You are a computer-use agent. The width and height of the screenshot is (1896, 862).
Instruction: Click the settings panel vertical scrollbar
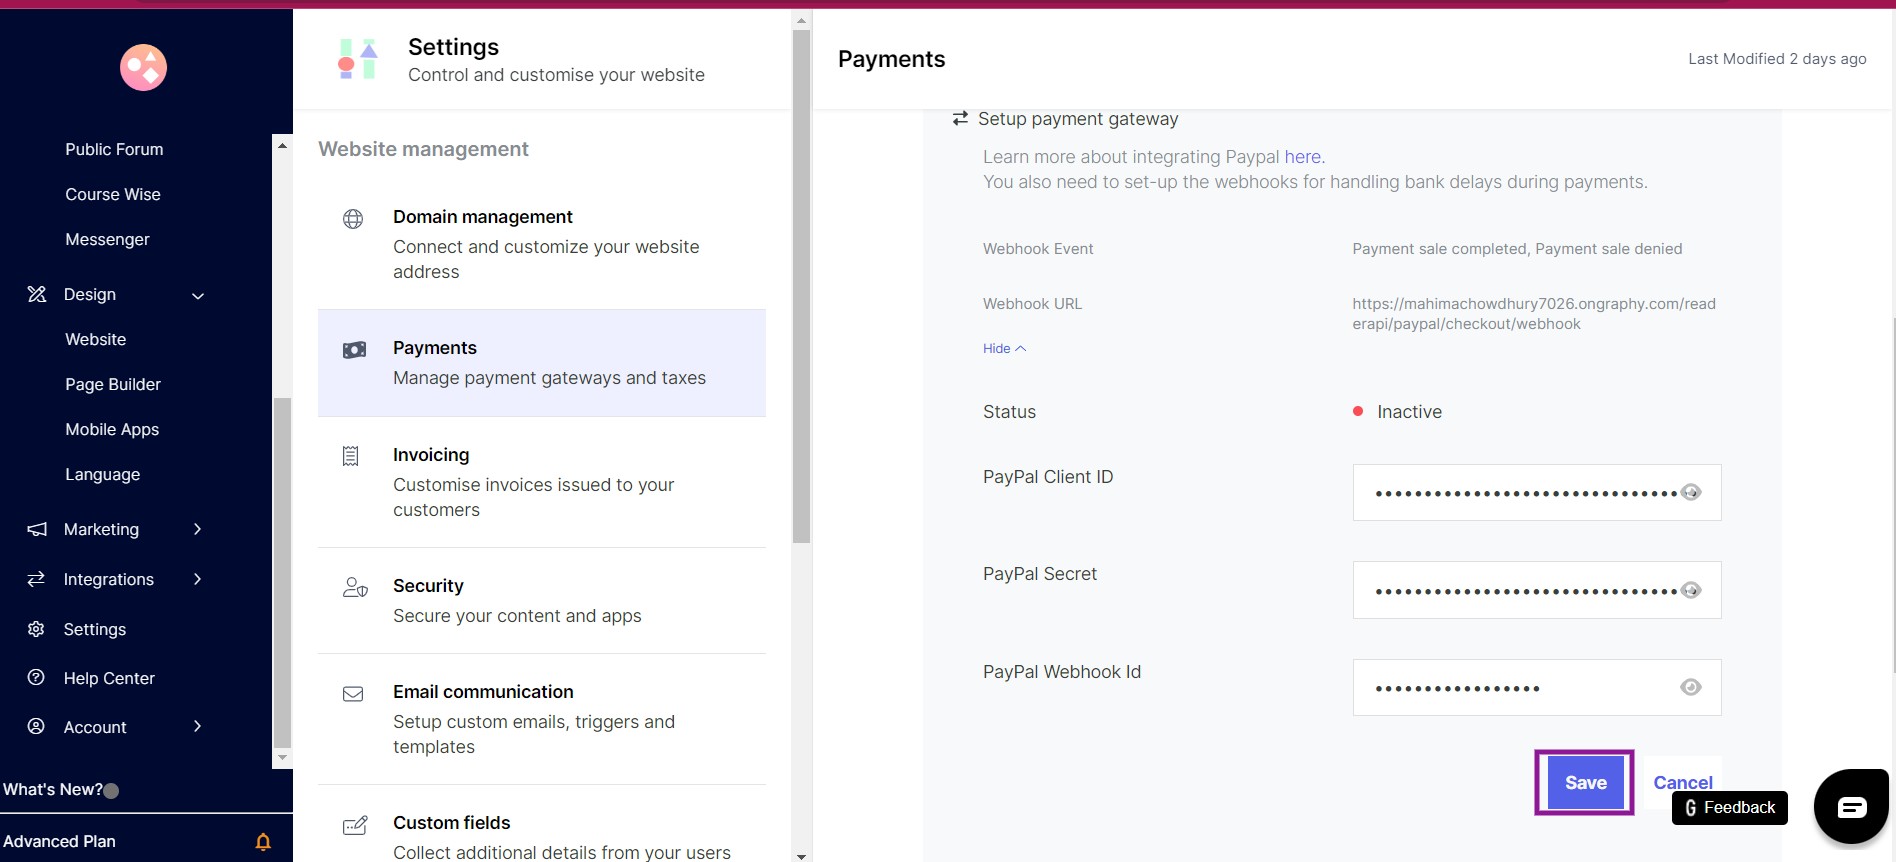801,286
